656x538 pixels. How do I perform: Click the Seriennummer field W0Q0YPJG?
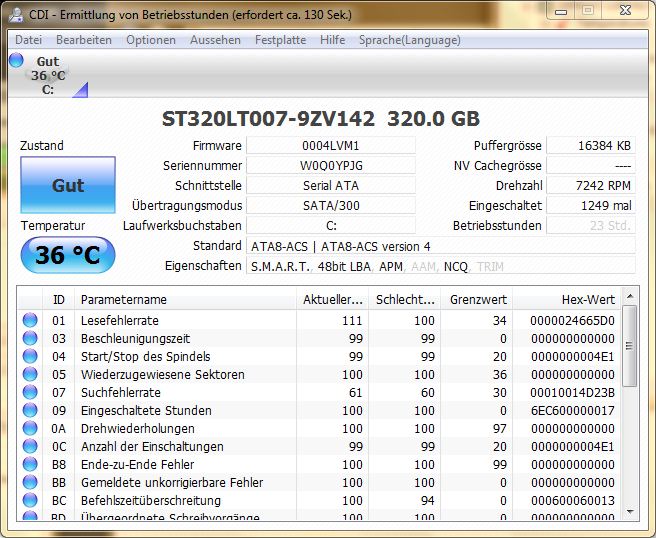click(x=331, y=166)
